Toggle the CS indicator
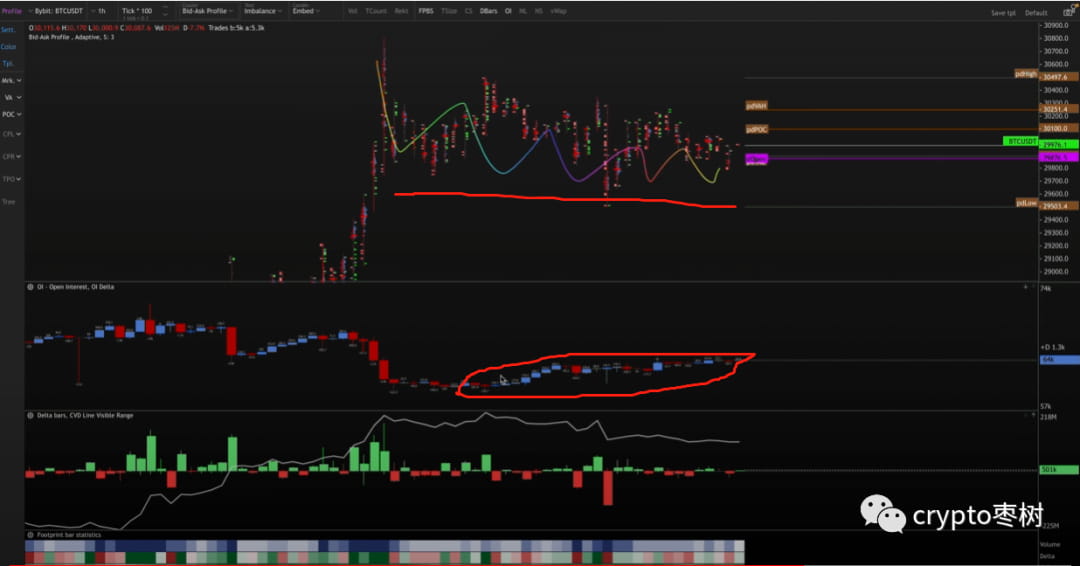The height and width of the screenshot is (566, 1080). coord(468,11)
